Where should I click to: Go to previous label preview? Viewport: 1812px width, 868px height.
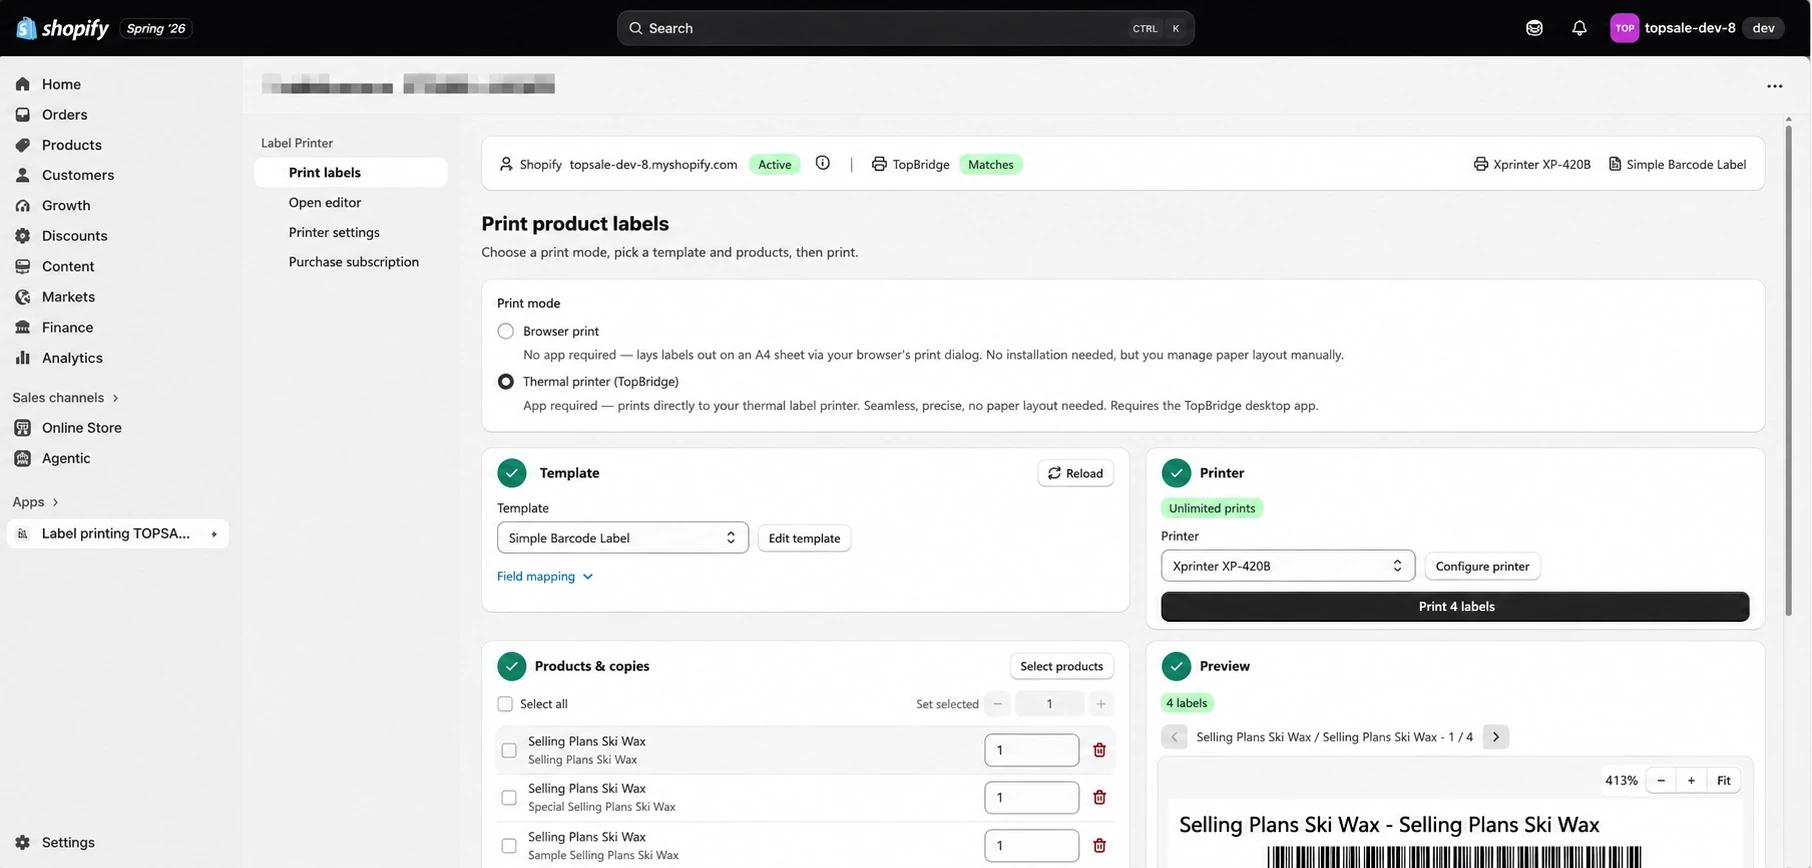(1174, 737)
